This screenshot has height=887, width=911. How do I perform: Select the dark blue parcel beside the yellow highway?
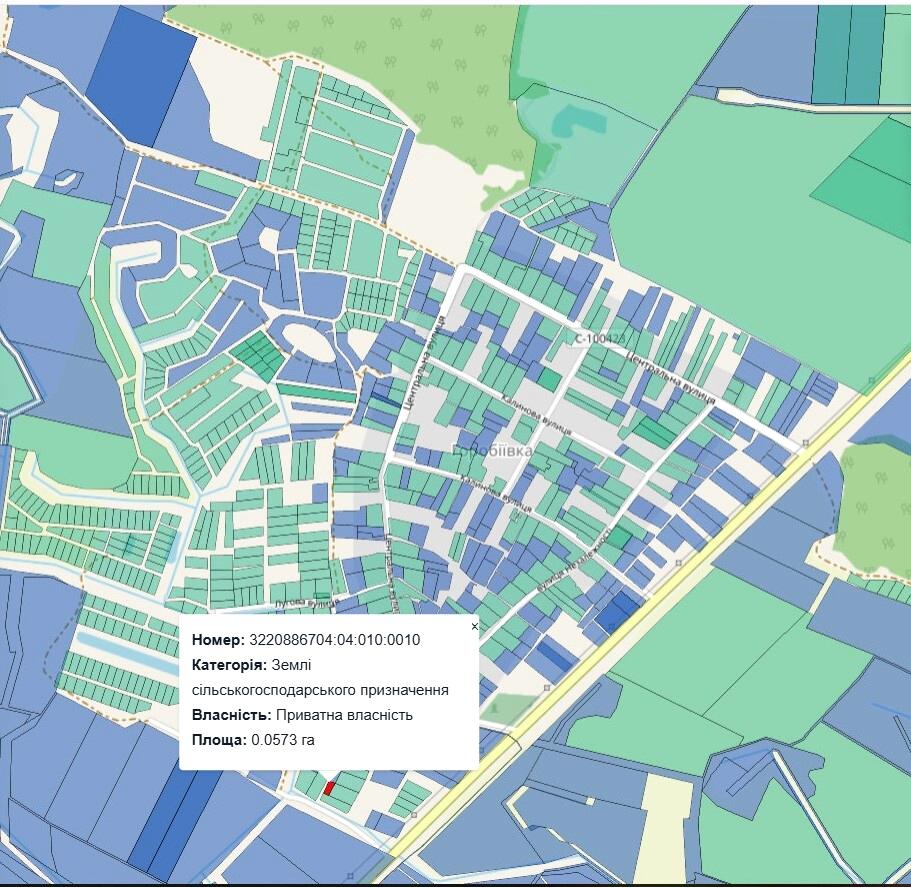[x=617, y=610]
